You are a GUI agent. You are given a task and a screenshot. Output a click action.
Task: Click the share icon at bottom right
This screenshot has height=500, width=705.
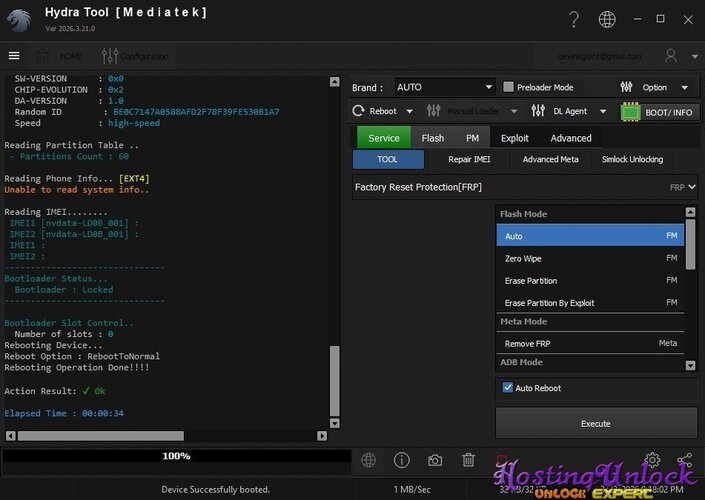tap(685, 460)
